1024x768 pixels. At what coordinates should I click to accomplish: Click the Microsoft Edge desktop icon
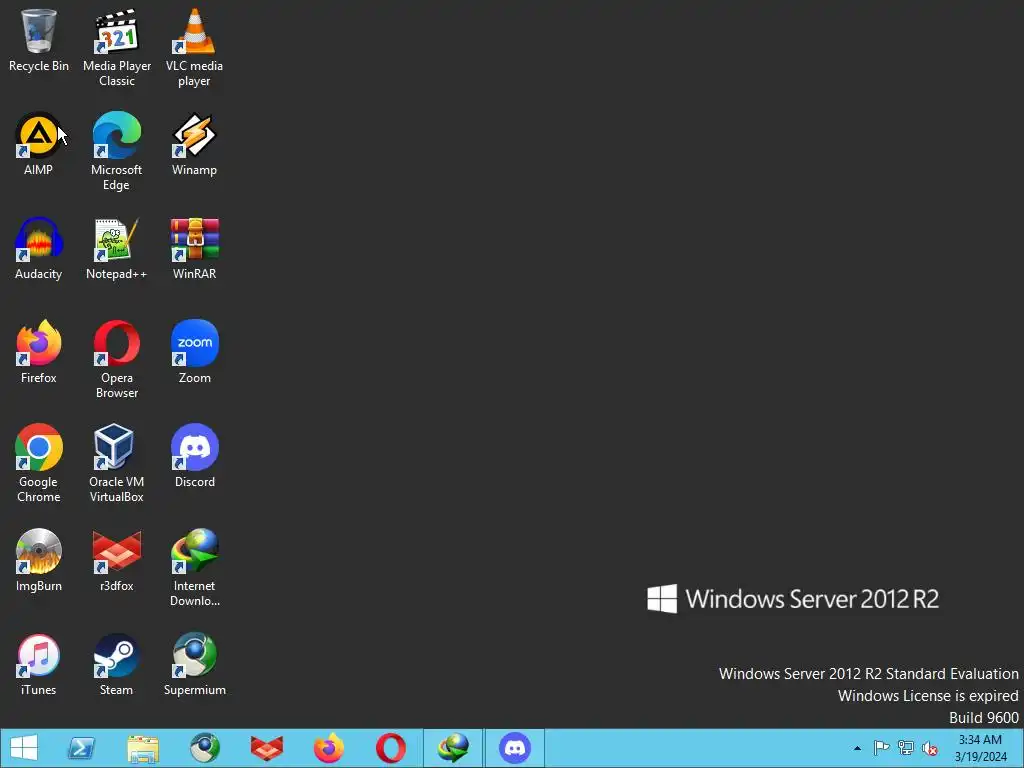(117, 151)
